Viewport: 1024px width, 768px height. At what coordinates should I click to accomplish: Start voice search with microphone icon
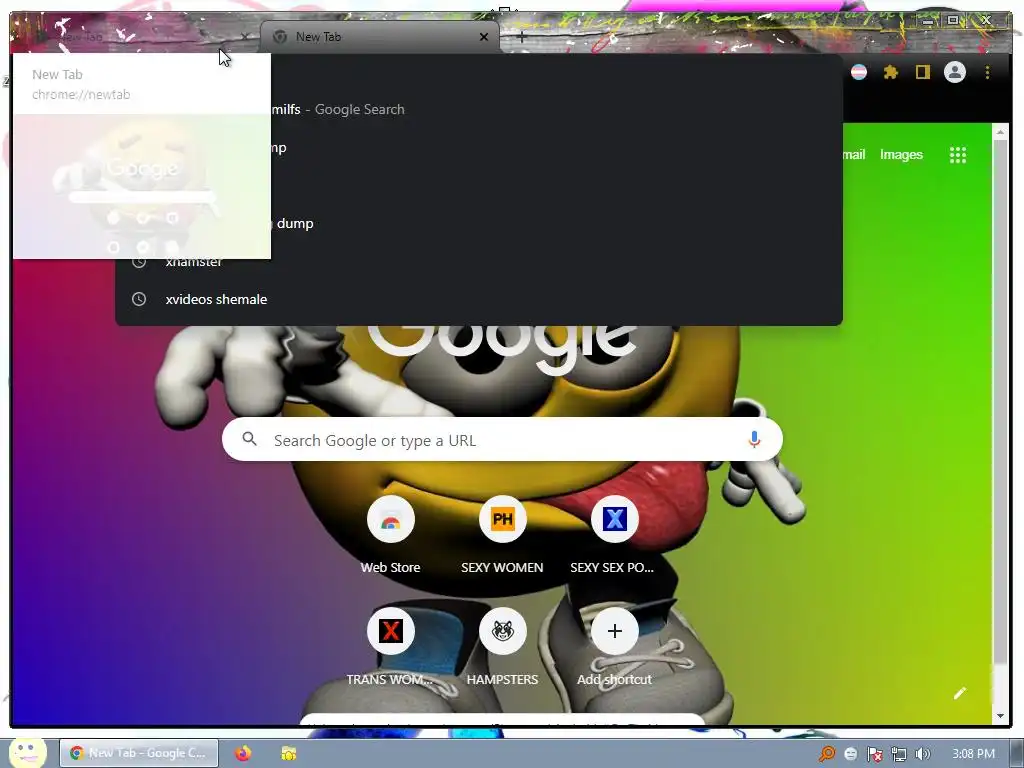[x=754, y=440]
